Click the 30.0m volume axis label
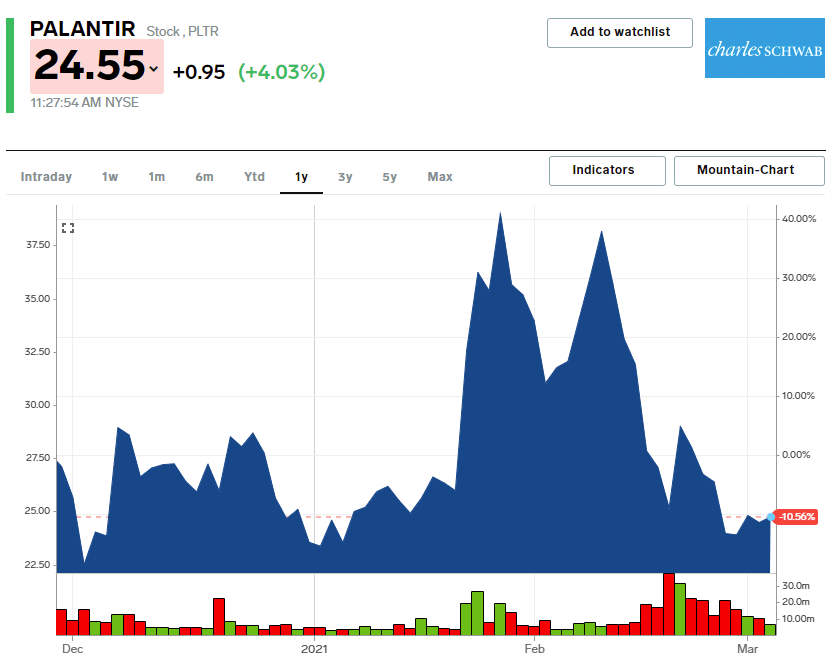The image size is (830, 660). (796, 586)
